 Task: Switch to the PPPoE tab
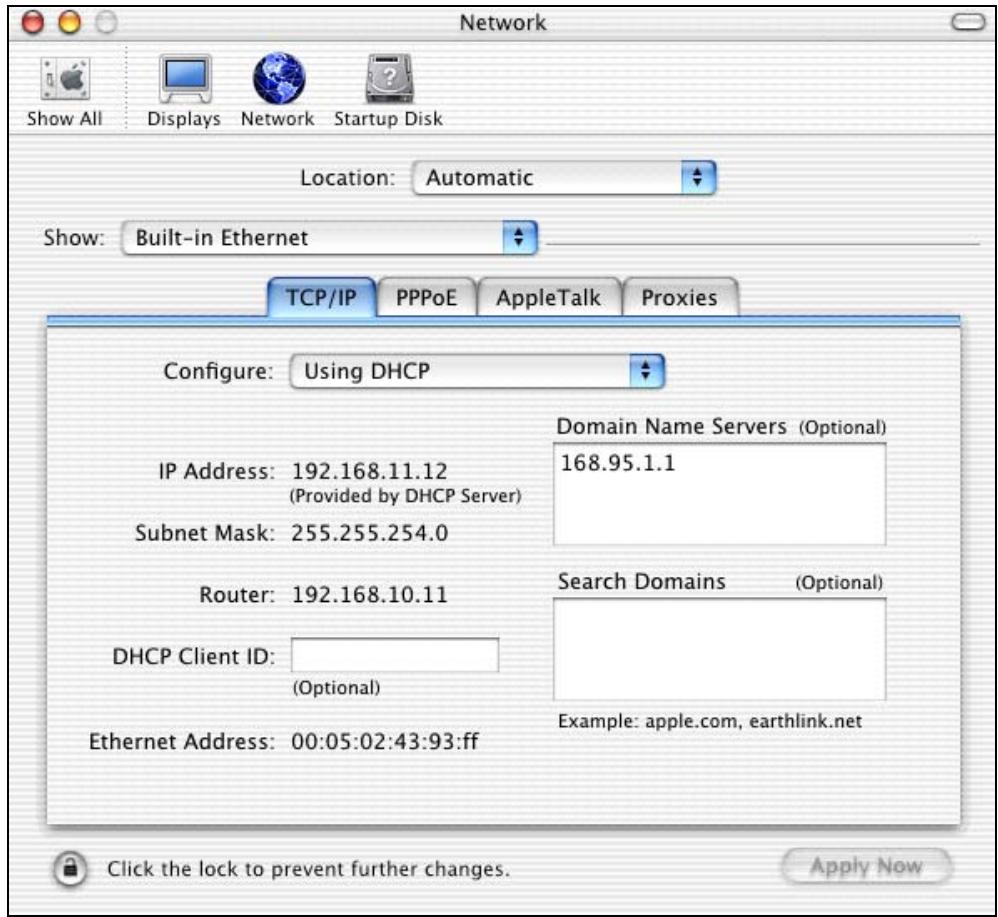427,299
